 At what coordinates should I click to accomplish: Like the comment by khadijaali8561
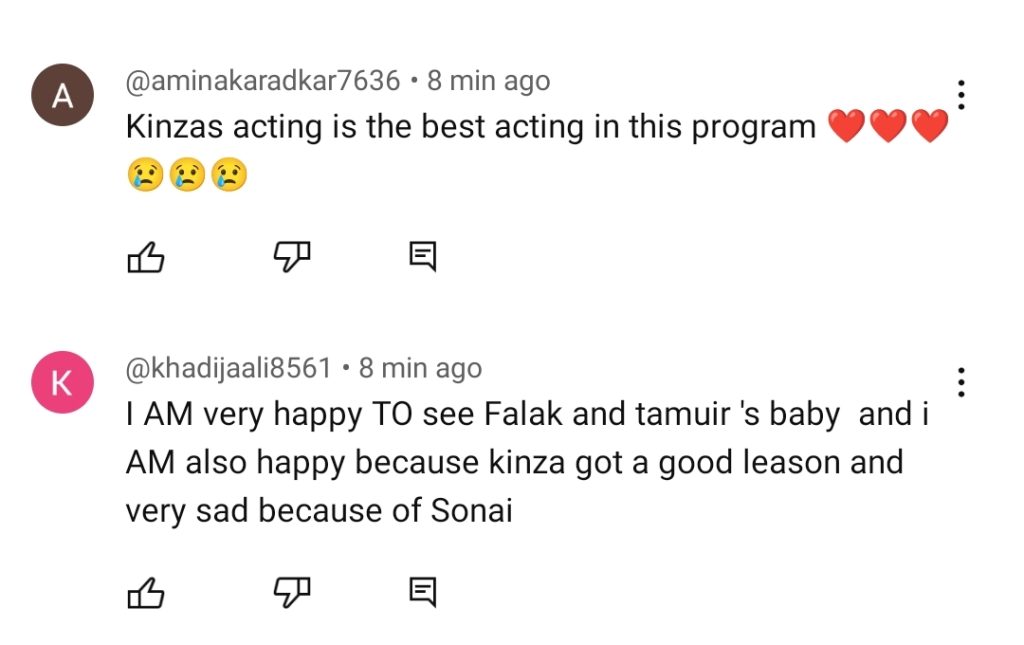coord(146,593)
